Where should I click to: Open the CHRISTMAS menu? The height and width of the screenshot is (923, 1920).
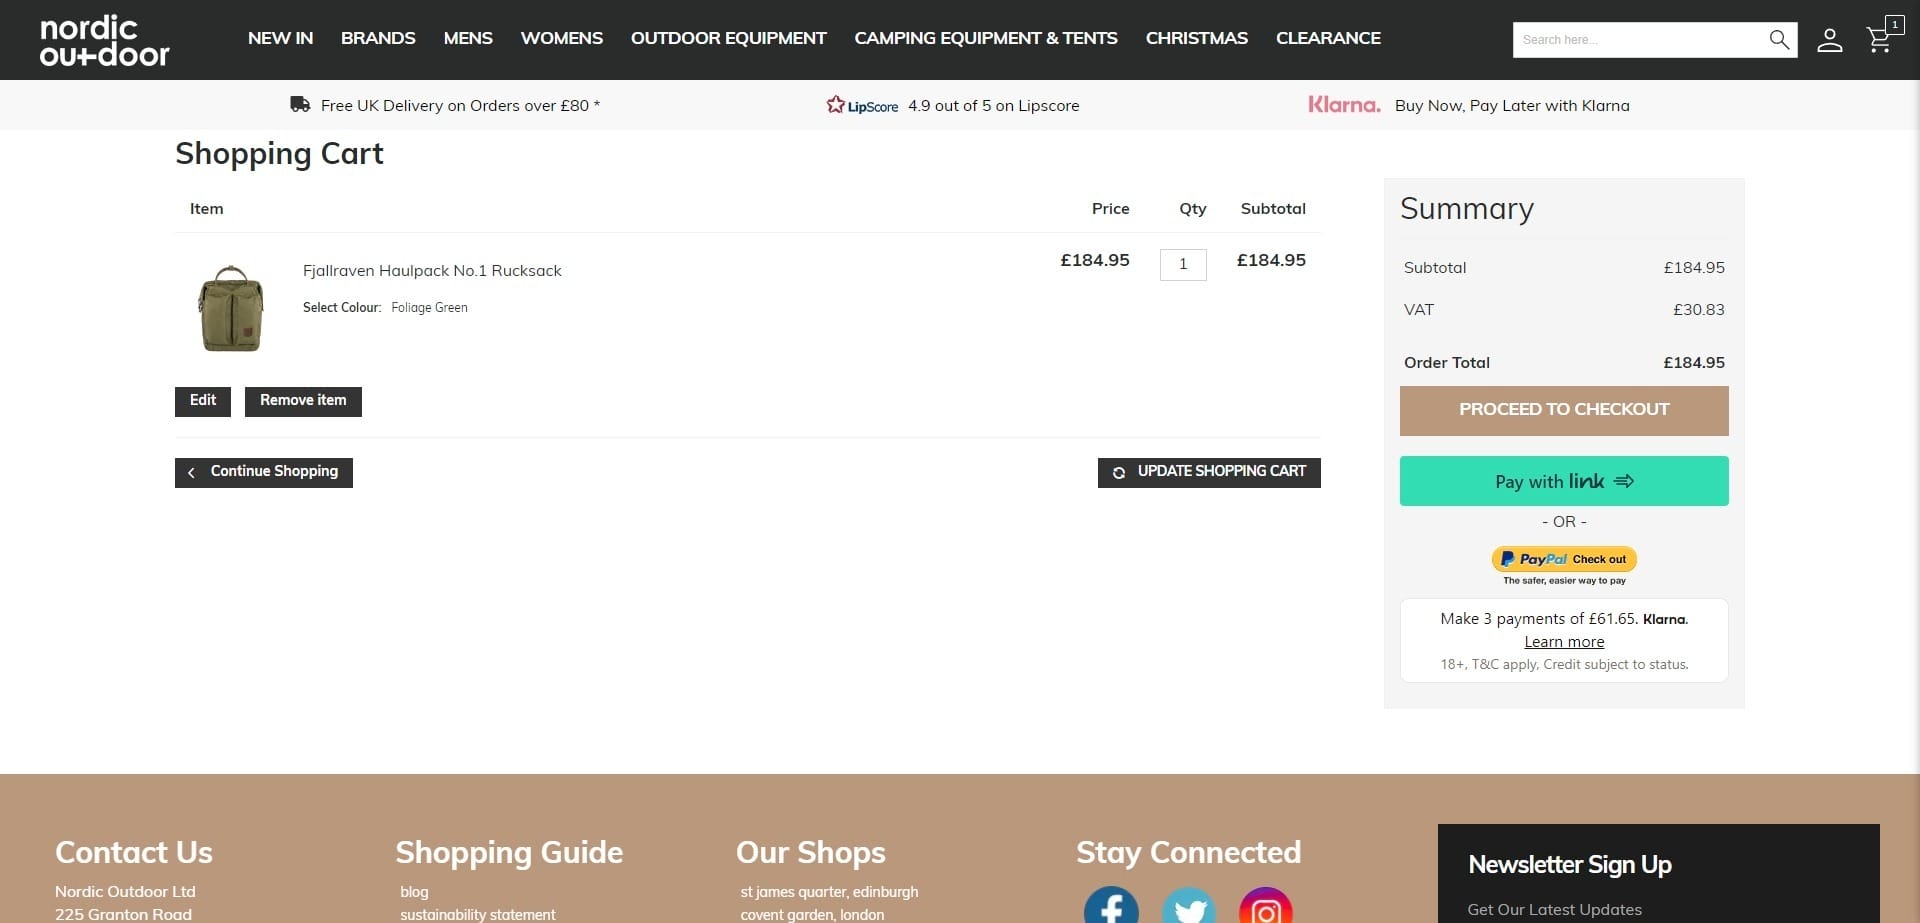1197,38
